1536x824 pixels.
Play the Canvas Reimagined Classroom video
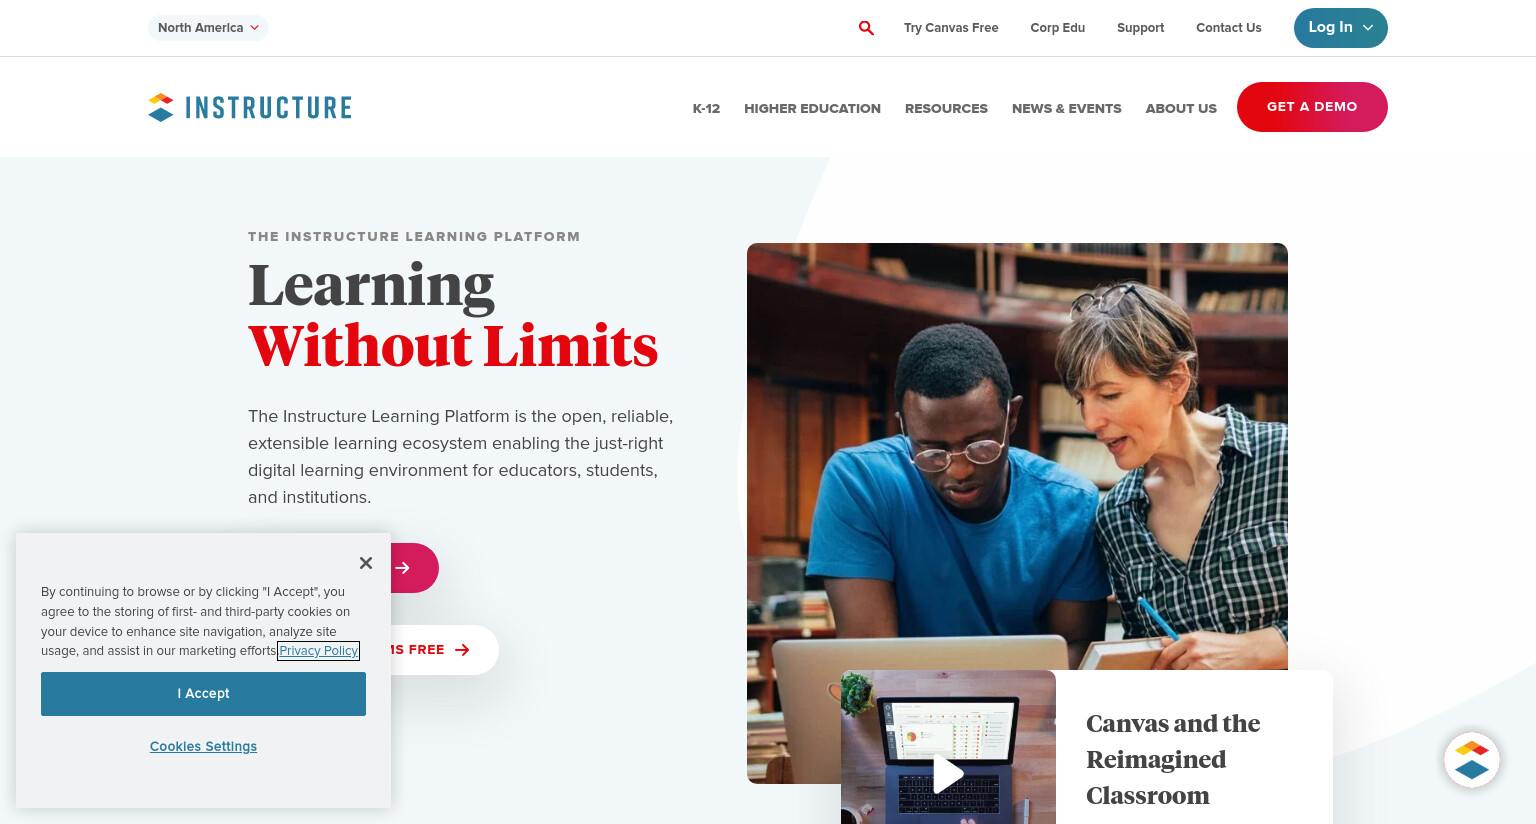947,773
